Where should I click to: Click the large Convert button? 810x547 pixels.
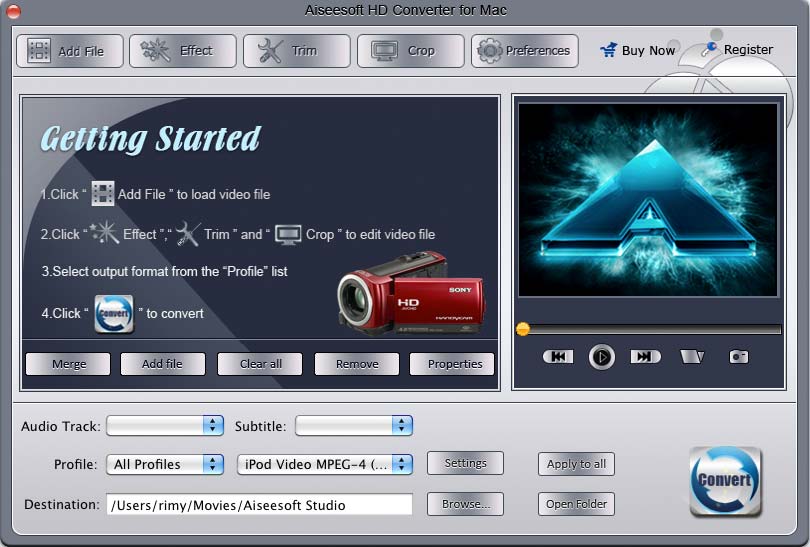(725, 481)
